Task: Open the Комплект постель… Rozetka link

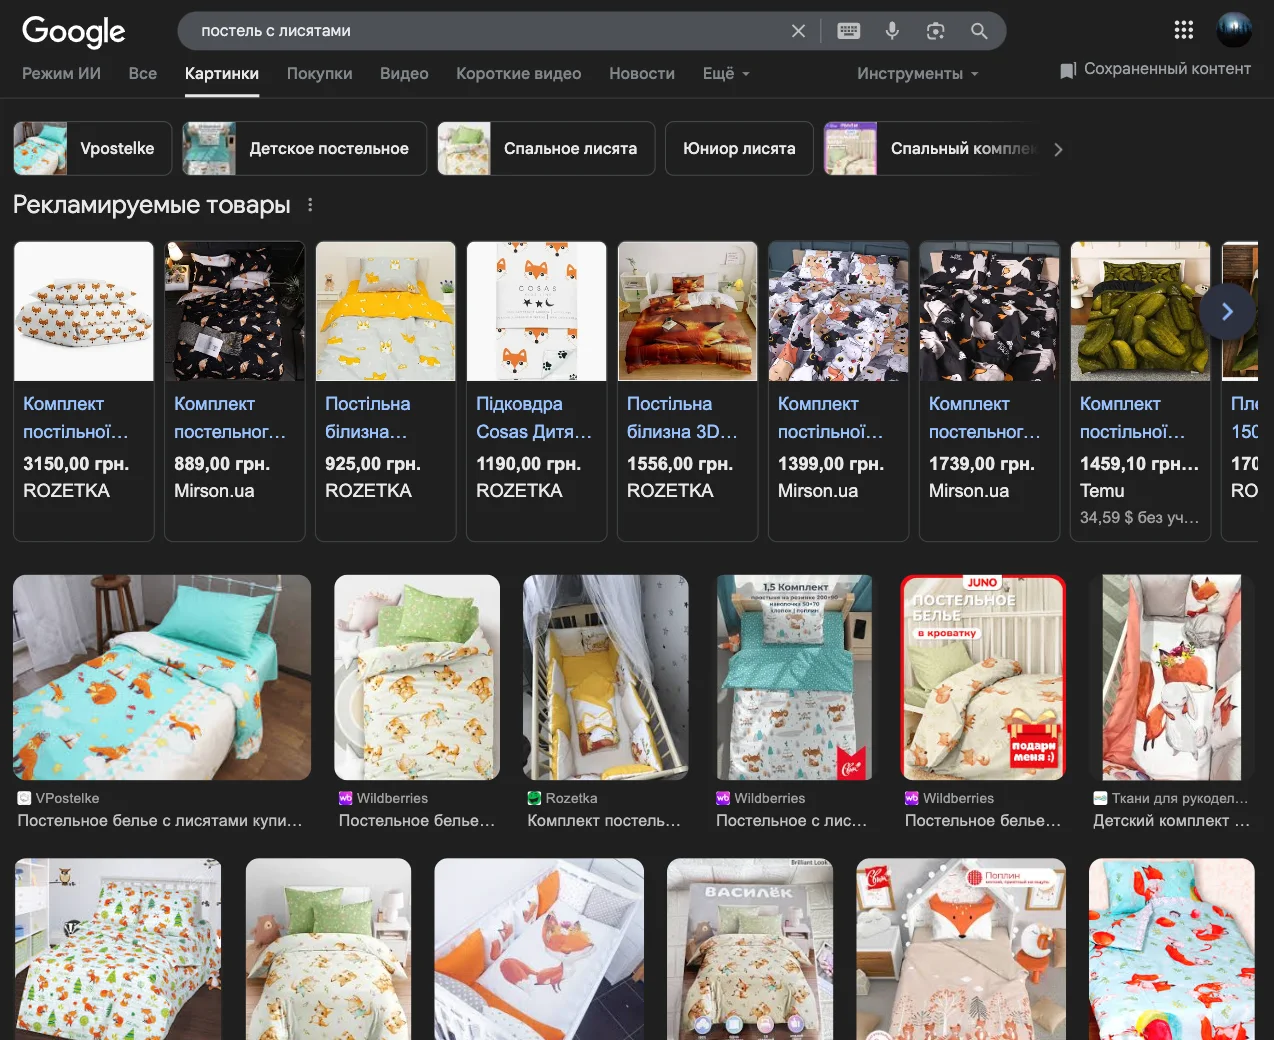Action: pos(604,820)
